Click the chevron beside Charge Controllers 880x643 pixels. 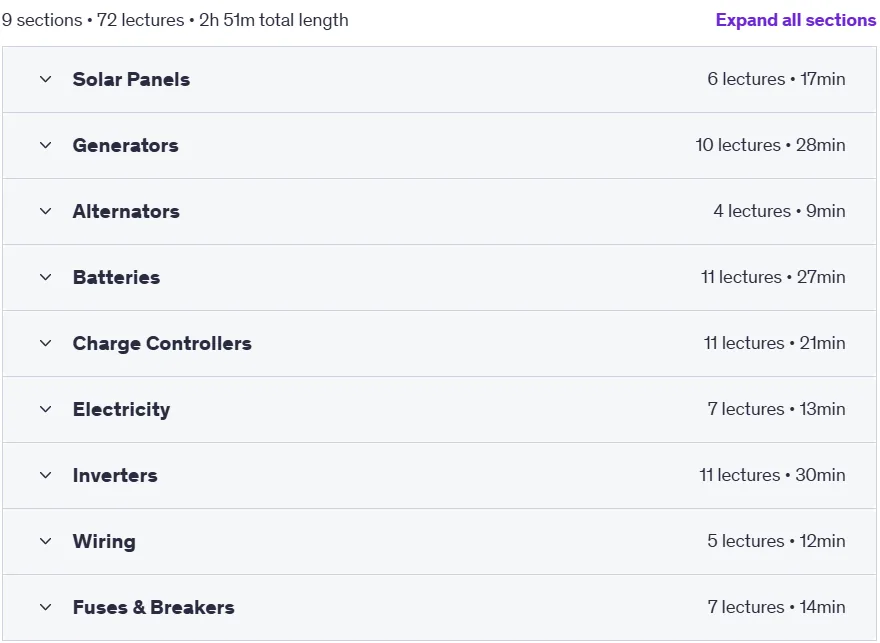click(45, 343)
